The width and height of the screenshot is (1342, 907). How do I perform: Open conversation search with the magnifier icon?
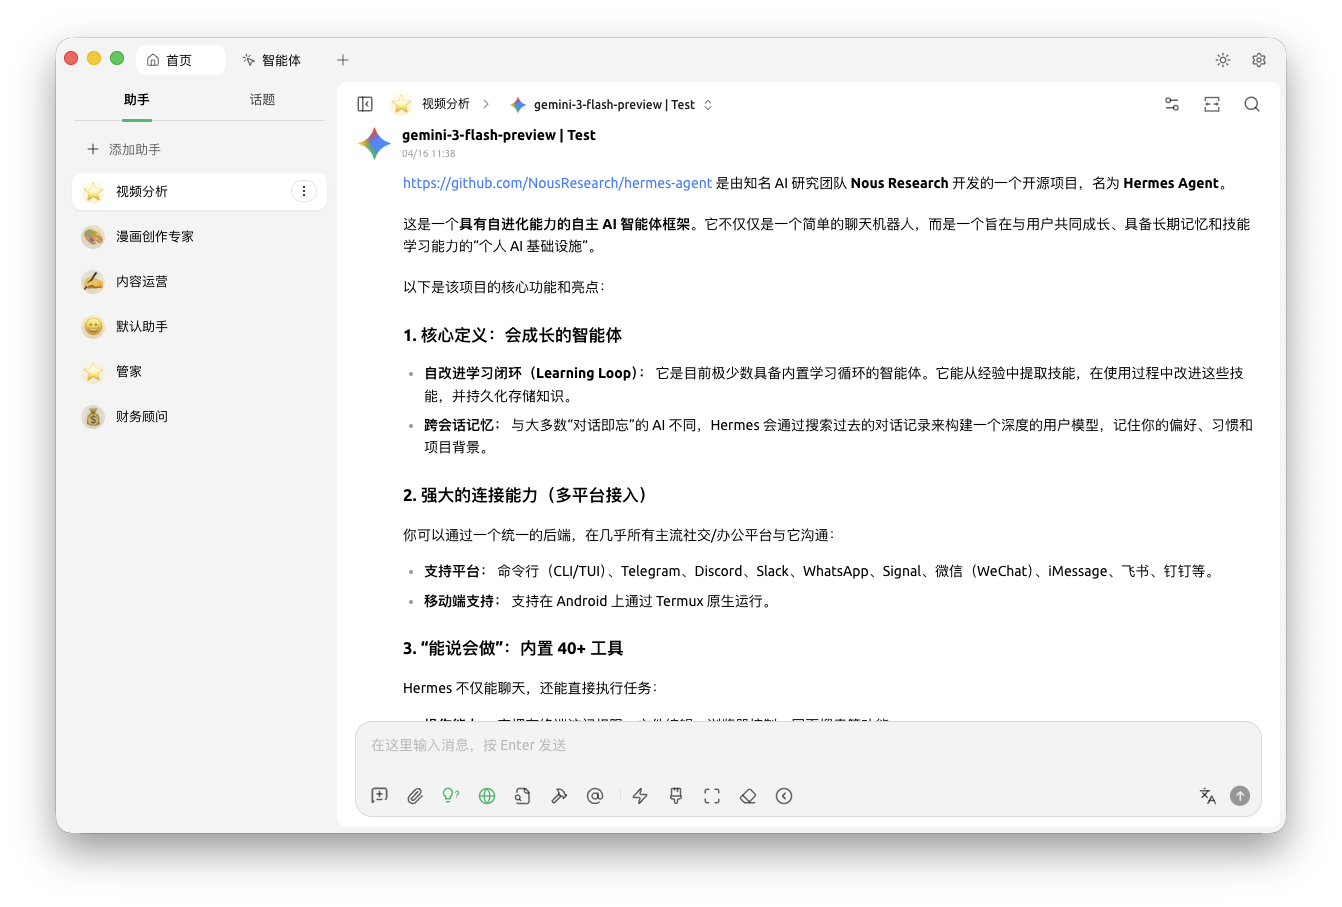[x=1251, y=103]
